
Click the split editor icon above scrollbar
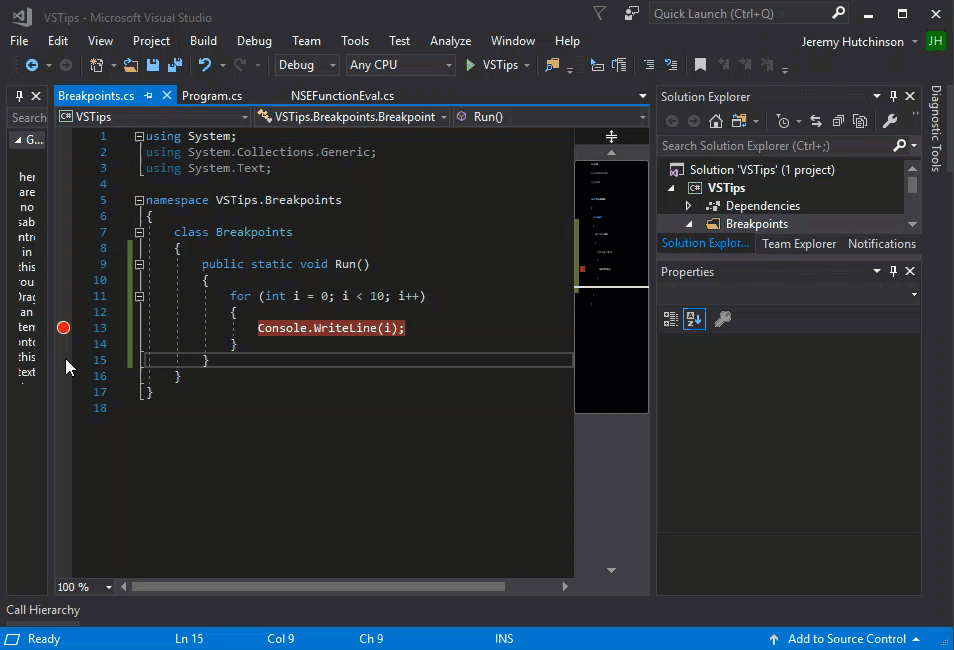[611, 136]
